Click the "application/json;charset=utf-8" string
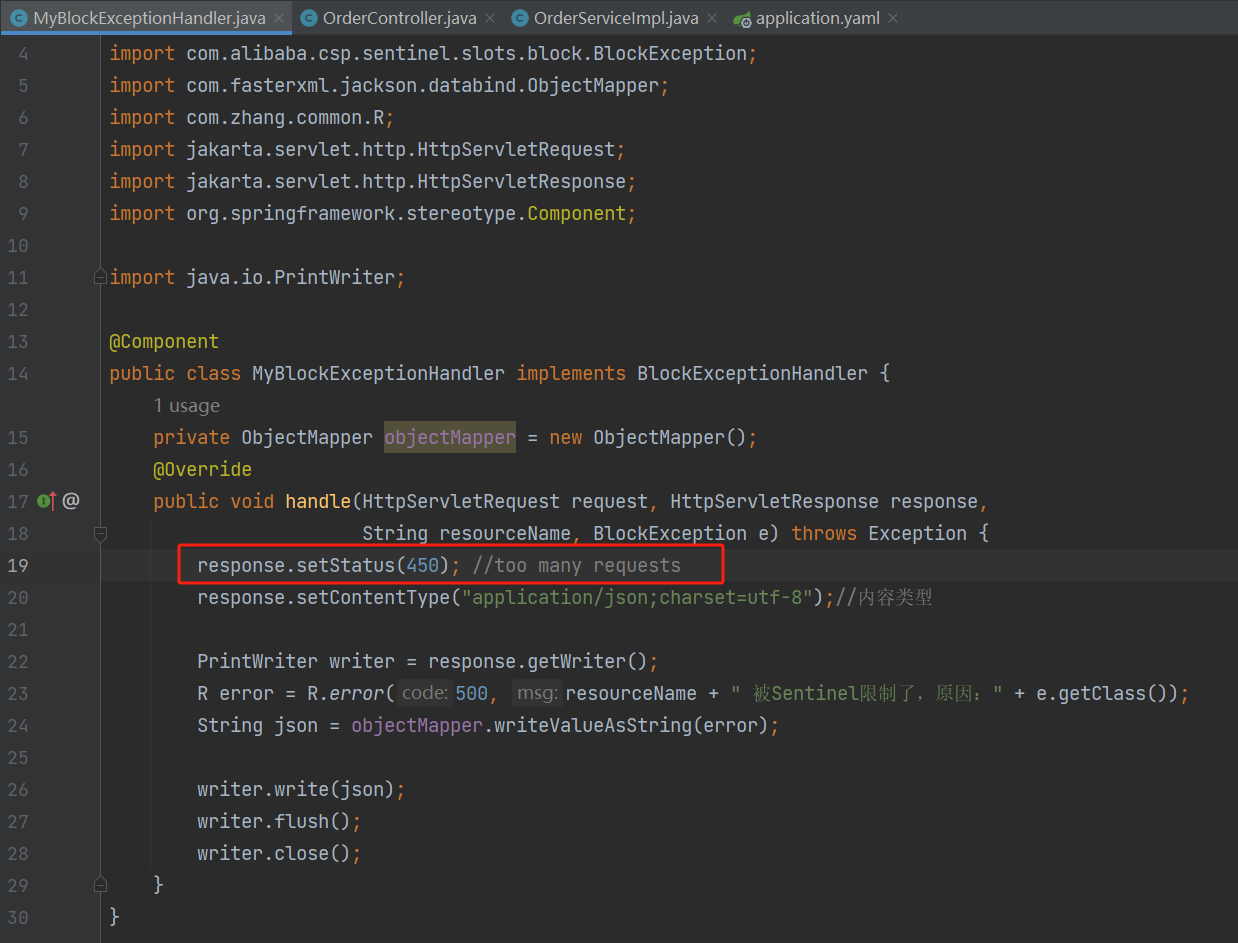 (638, 597)
